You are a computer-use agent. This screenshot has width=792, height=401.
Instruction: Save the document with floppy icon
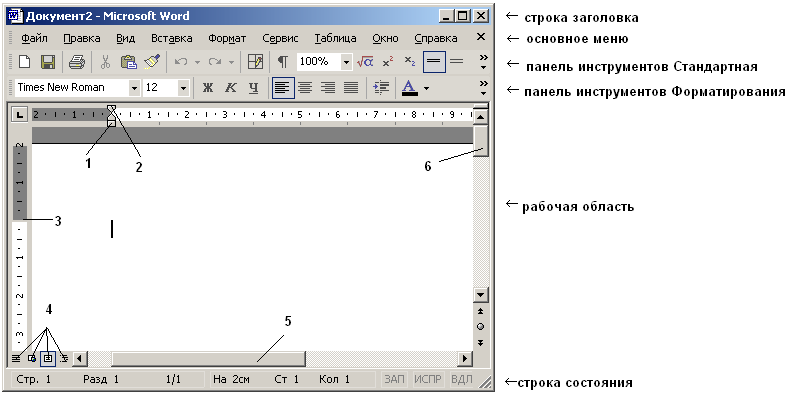point(47,62)
